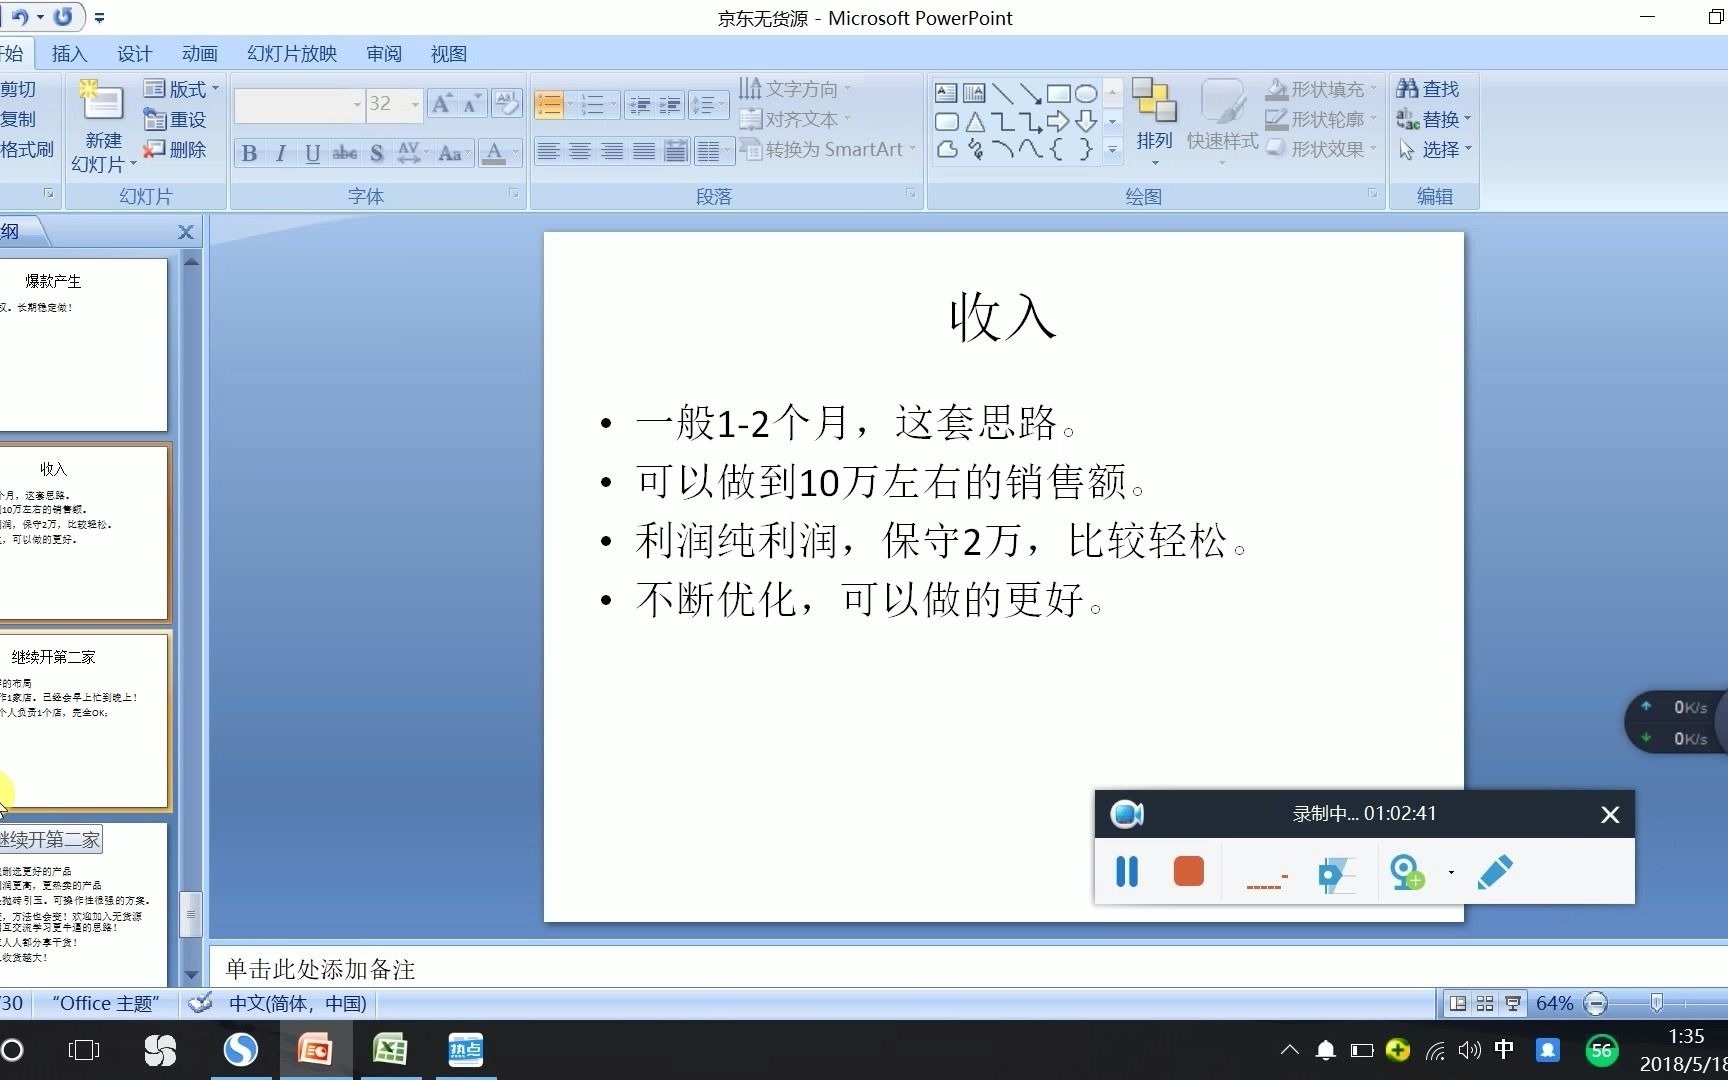The height and width of the screenshot is (1080, 1728).
Task: Open the line spacing dropdown
Action: [708, 104]
